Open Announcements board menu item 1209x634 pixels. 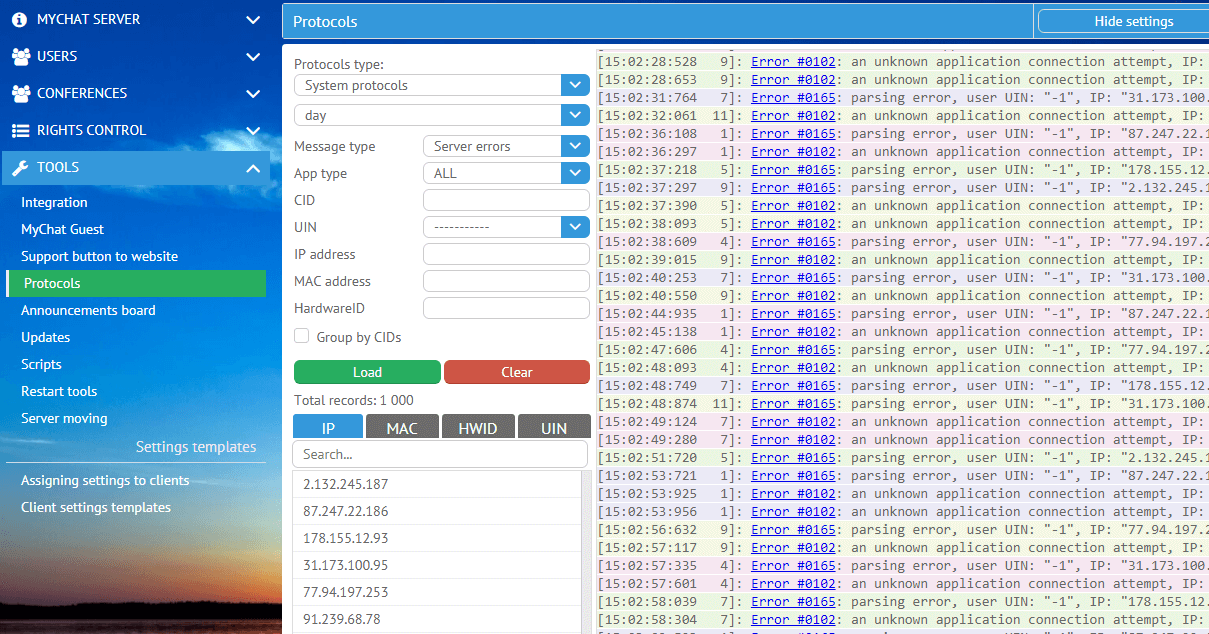pos(88,310)
